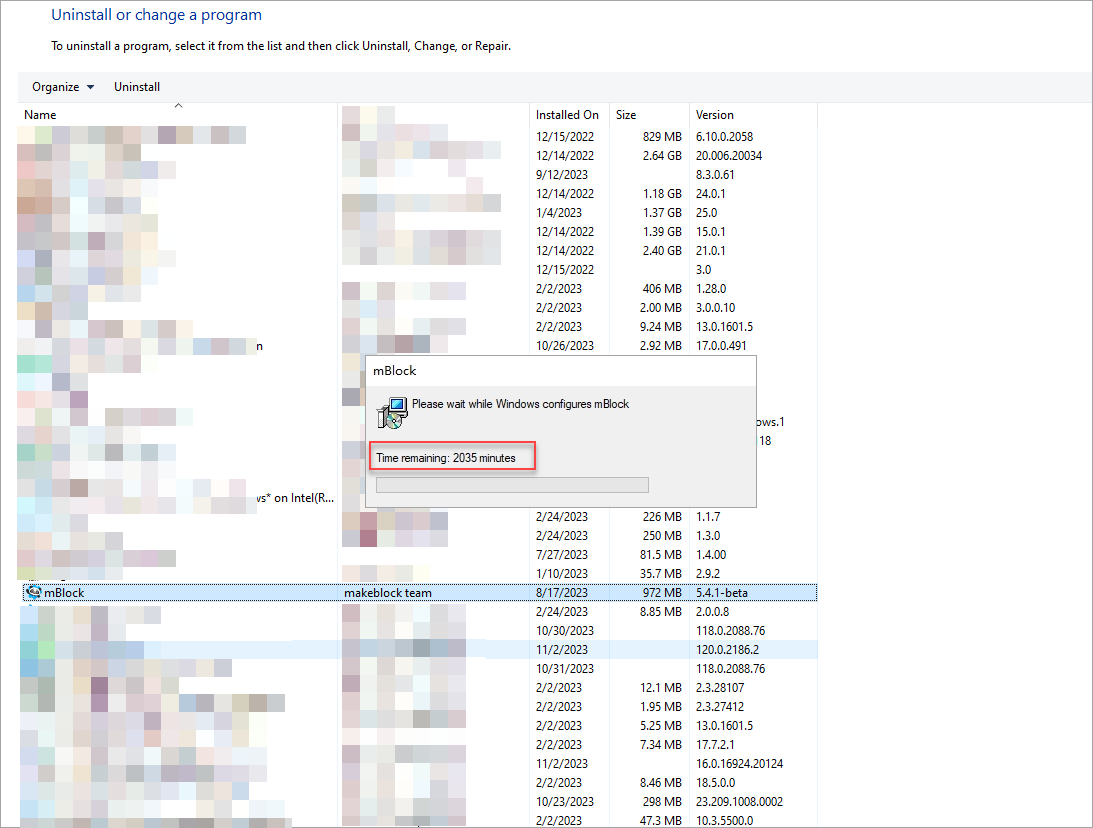Sort programs by Size column header
The width and height of the screenshot is (1093, 828).
pyautogui.click(x=626, y=115)
